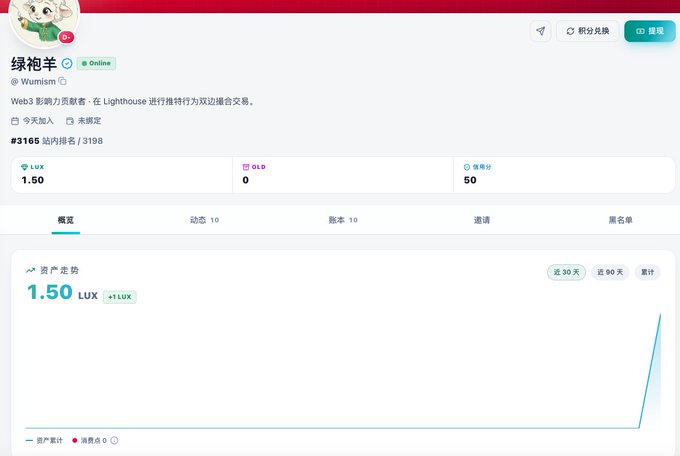The width and height of the screenshot is (680, 456).
Task: Toggle the 消费点 legend entry
Action: coord(89,440)
